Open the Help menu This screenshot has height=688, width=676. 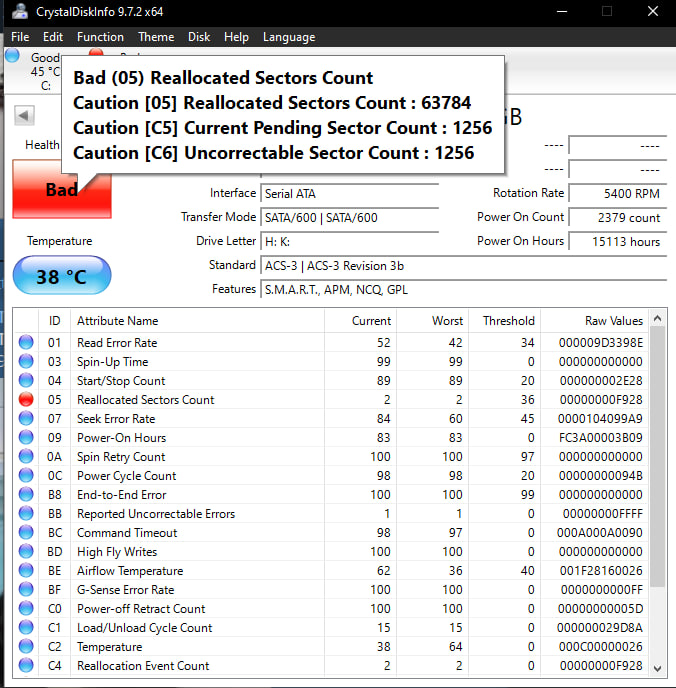236,37
